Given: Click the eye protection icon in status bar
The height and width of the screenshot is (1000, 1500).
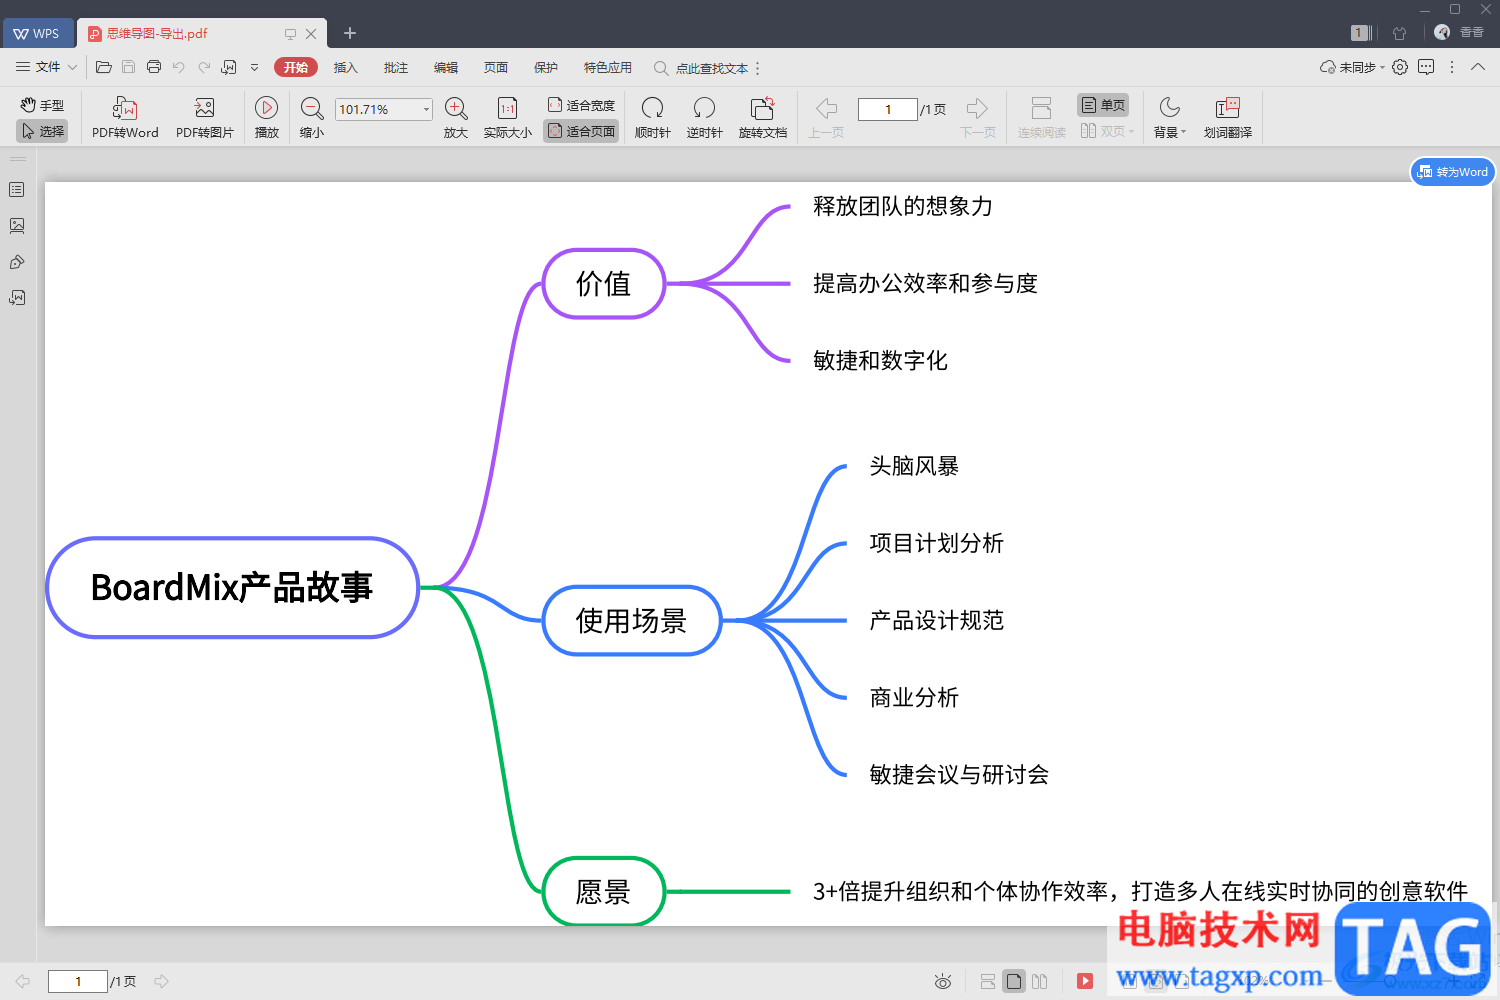Looking at the screenshot, I should [x=942, y=982].
